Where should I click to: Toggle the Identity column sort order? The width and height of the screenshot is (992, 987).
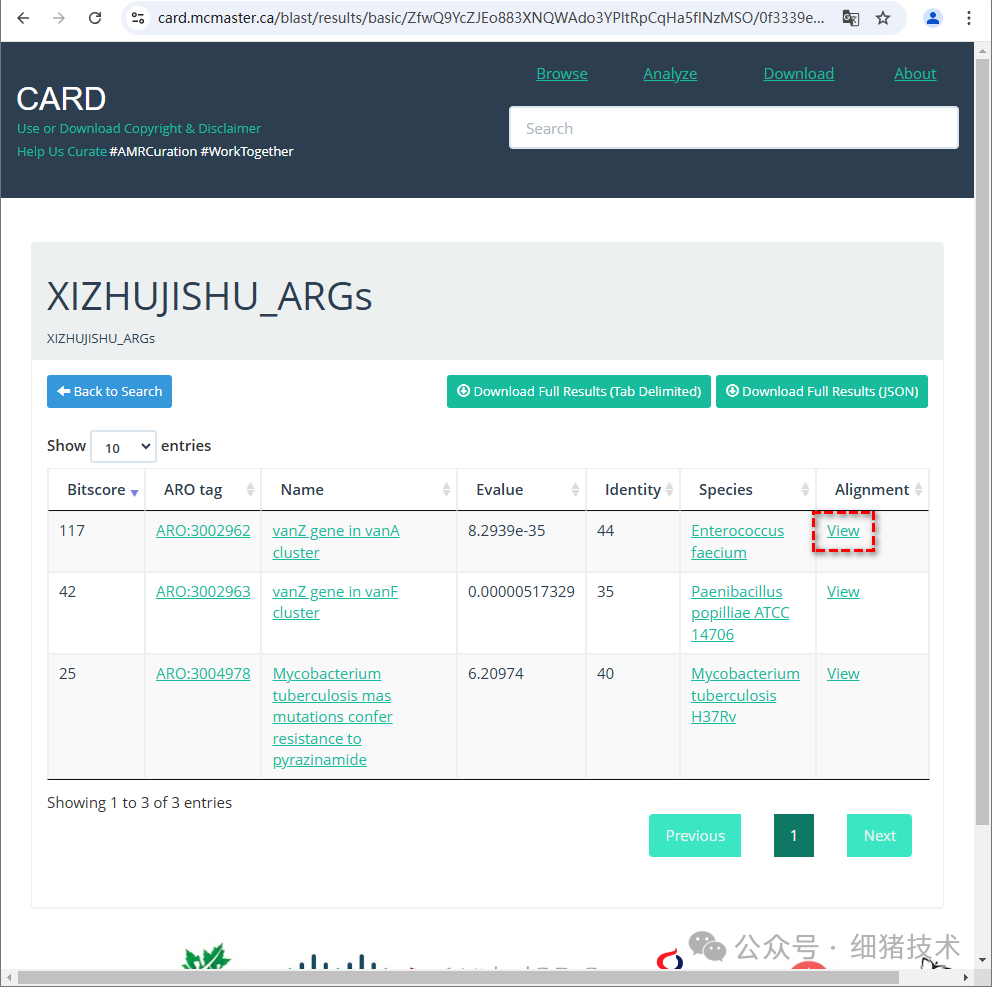670,490
